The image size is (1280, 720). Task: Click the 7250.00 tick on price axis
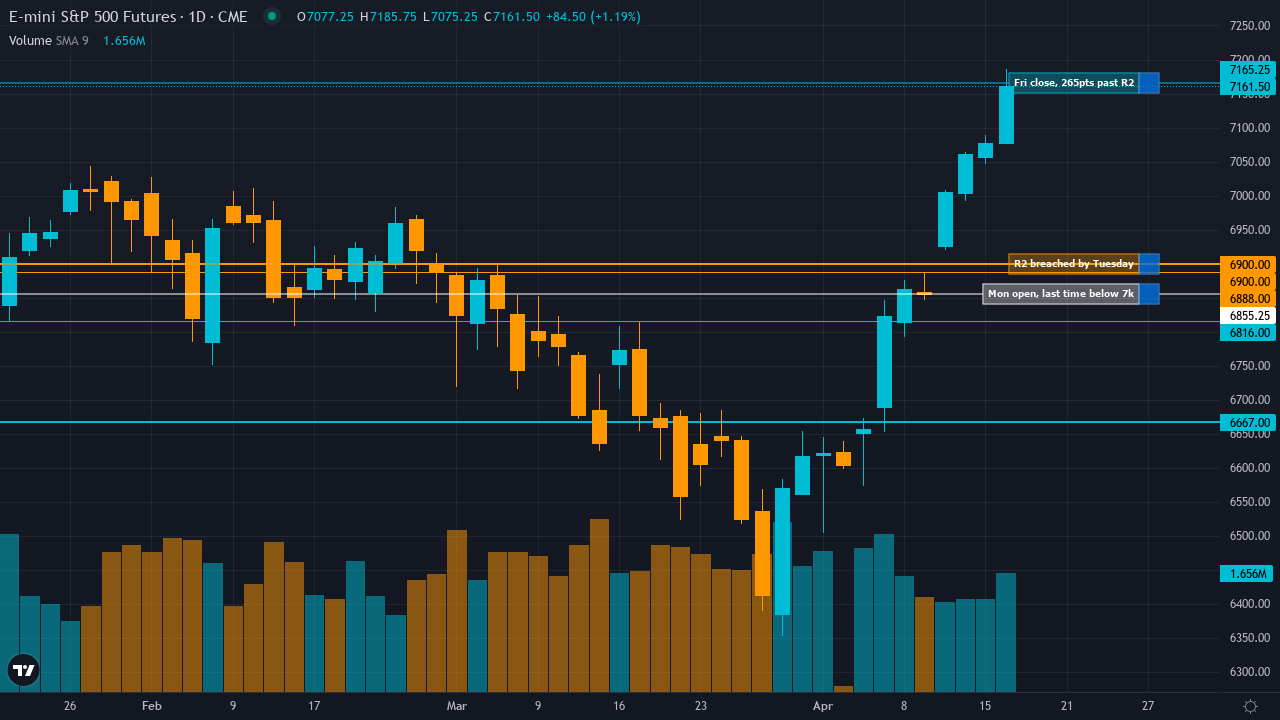point(1250,26)
